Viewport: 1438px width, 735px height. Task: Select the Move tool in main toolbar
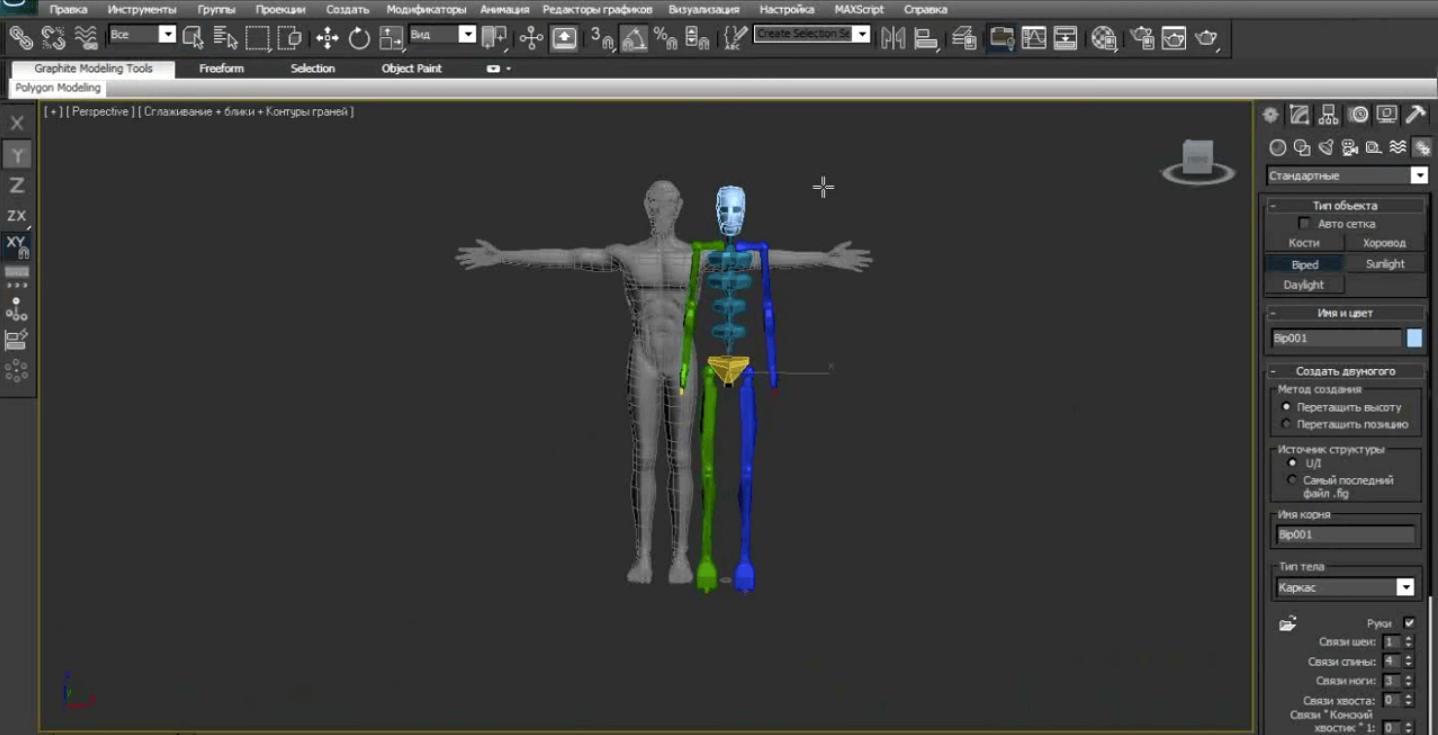(327, 39)
